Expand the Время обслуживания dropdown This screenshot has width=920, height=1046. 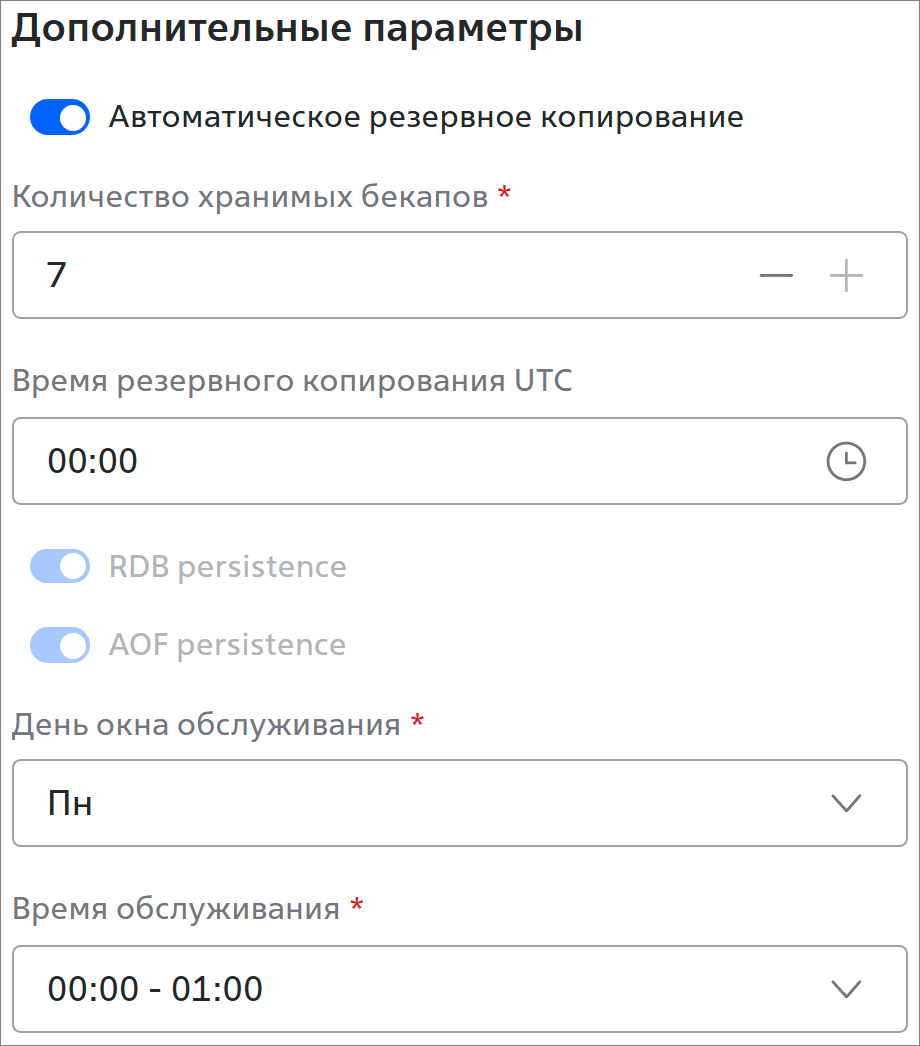pyautogui.click(x=460, y=989)
